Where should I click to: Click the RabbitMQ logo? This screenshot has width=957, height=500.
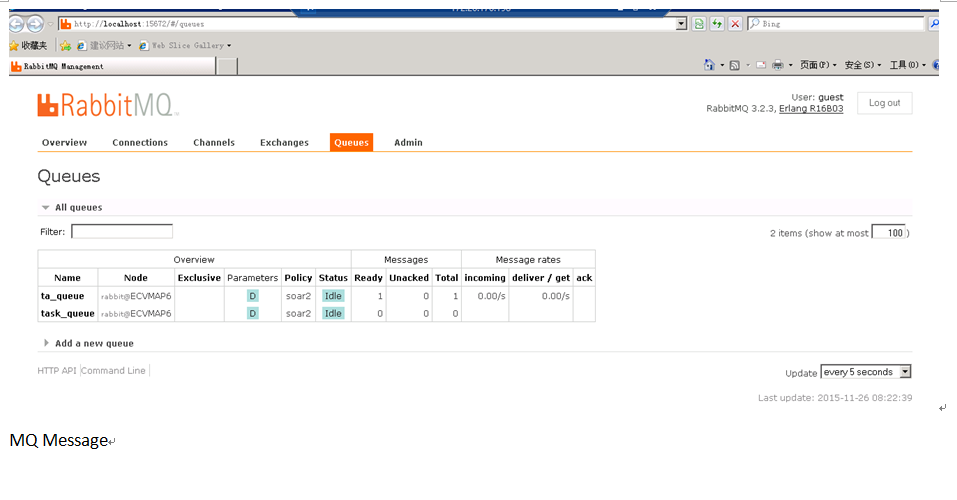108,105
